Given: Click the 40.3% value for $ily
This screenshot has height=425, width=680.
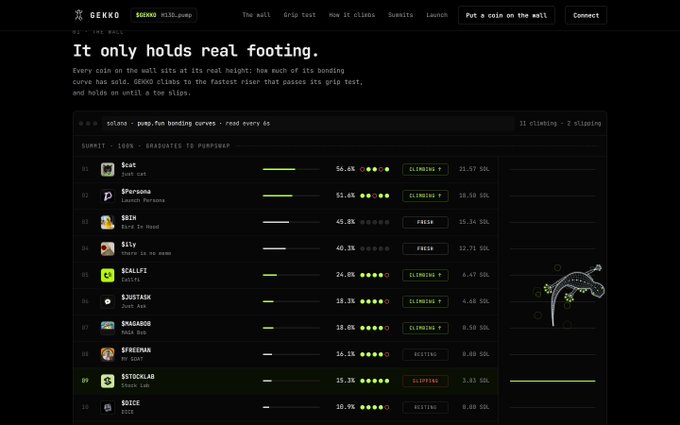Looking at the screenshot, I should pyautogui.click(x=345, y=248).
